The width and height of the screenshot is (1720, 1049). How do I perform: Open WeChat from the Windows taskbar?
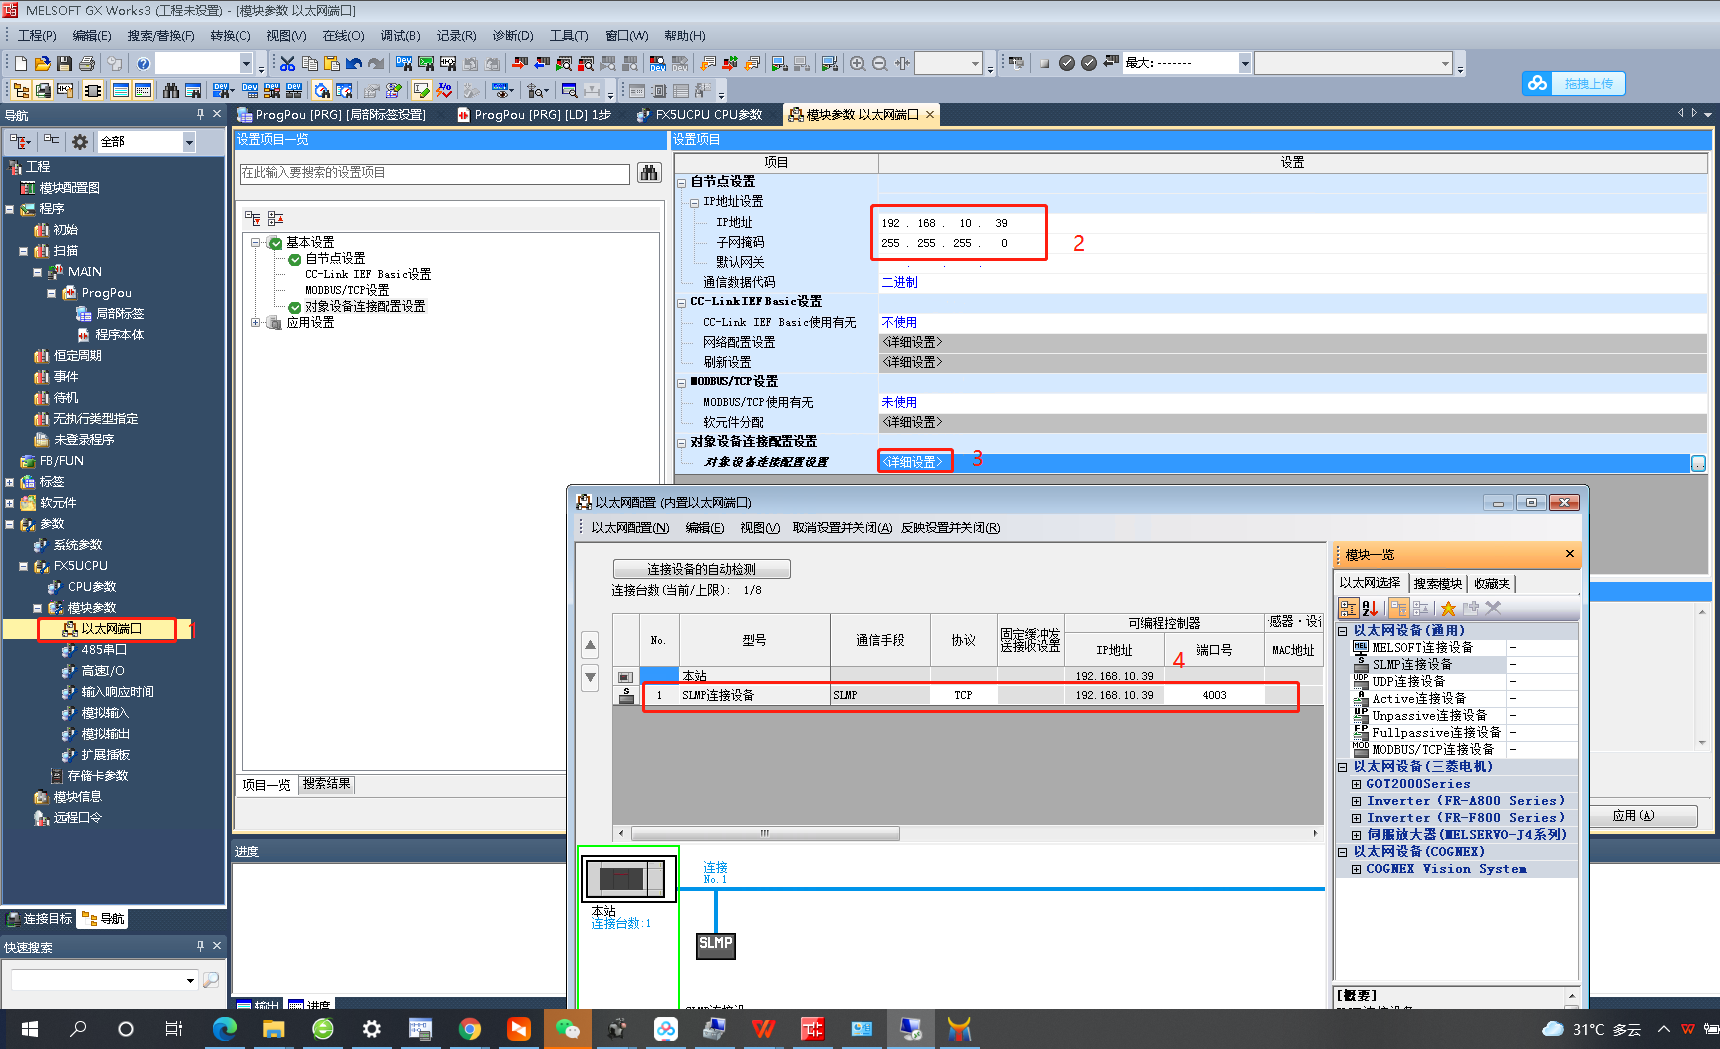(567, 1029)
